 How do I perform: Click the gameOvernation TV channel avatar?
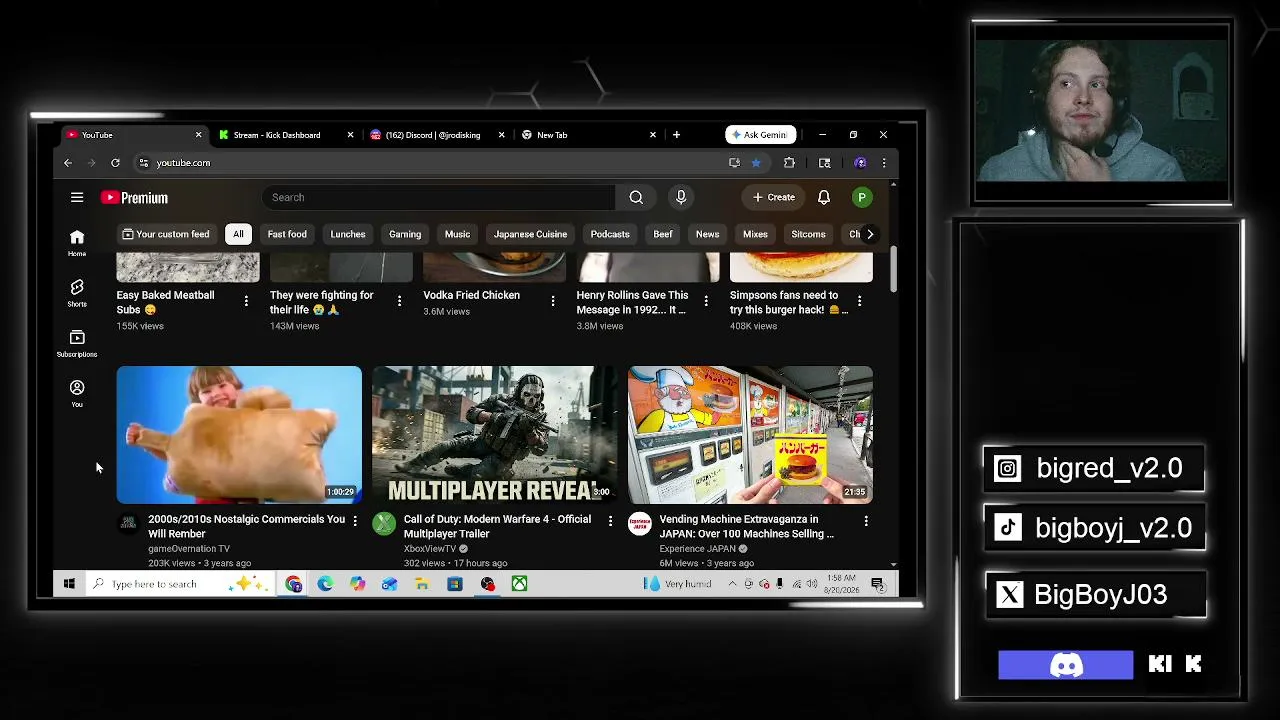pos(128,524)
